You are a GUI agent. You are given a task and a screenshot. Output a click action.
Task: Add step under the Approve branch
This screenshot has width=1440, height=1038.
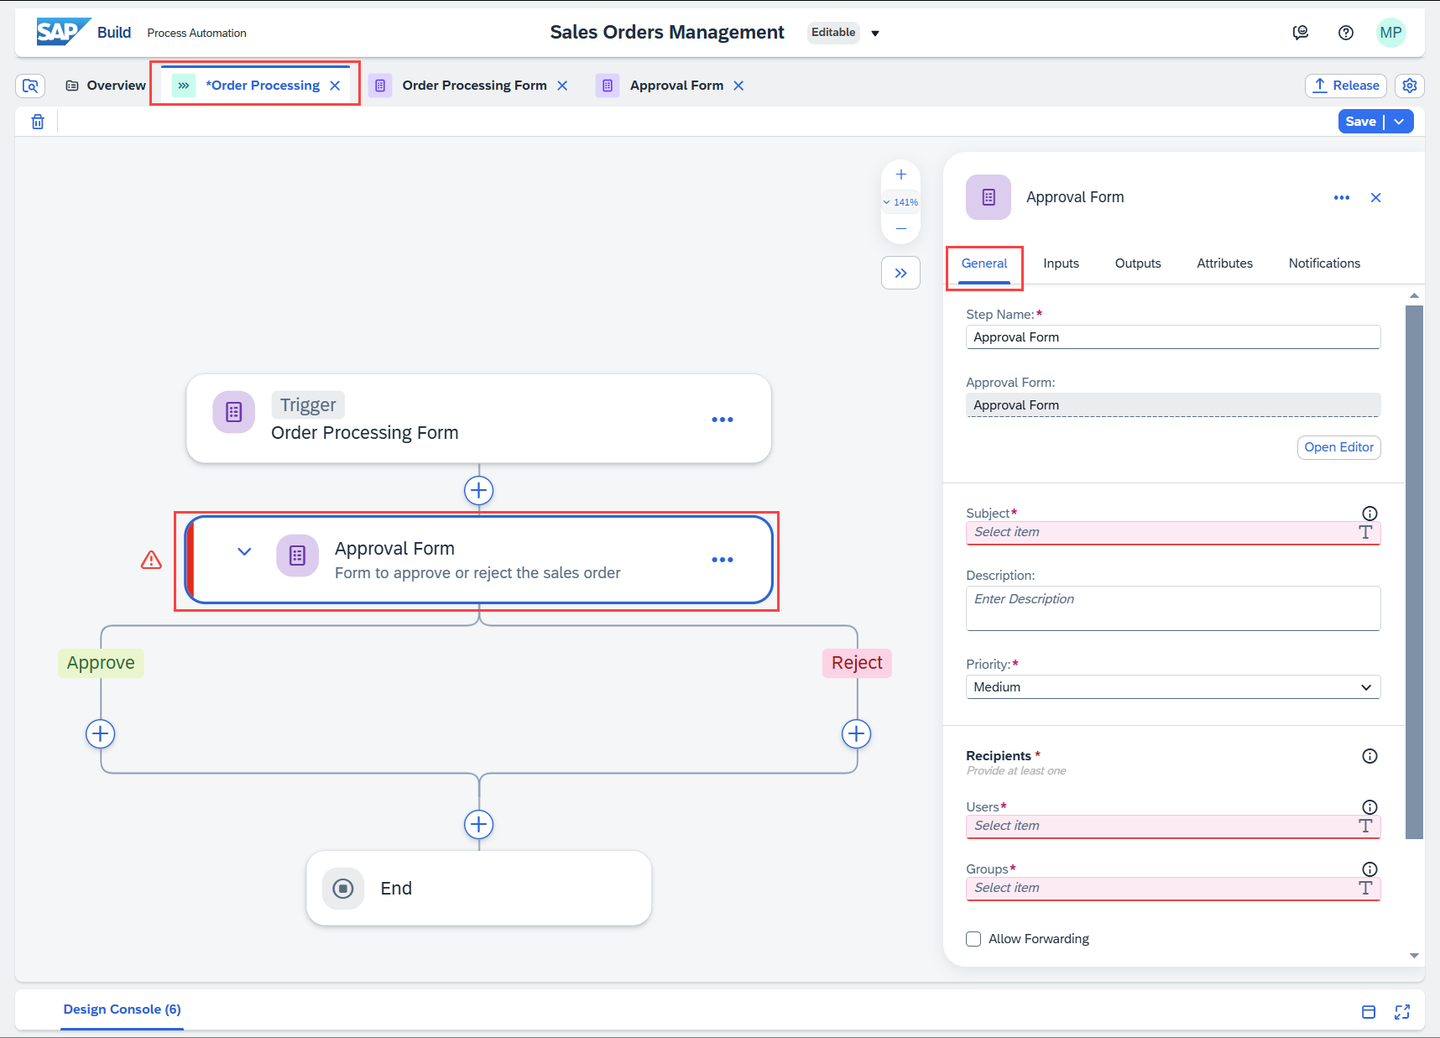click(100, 734)
